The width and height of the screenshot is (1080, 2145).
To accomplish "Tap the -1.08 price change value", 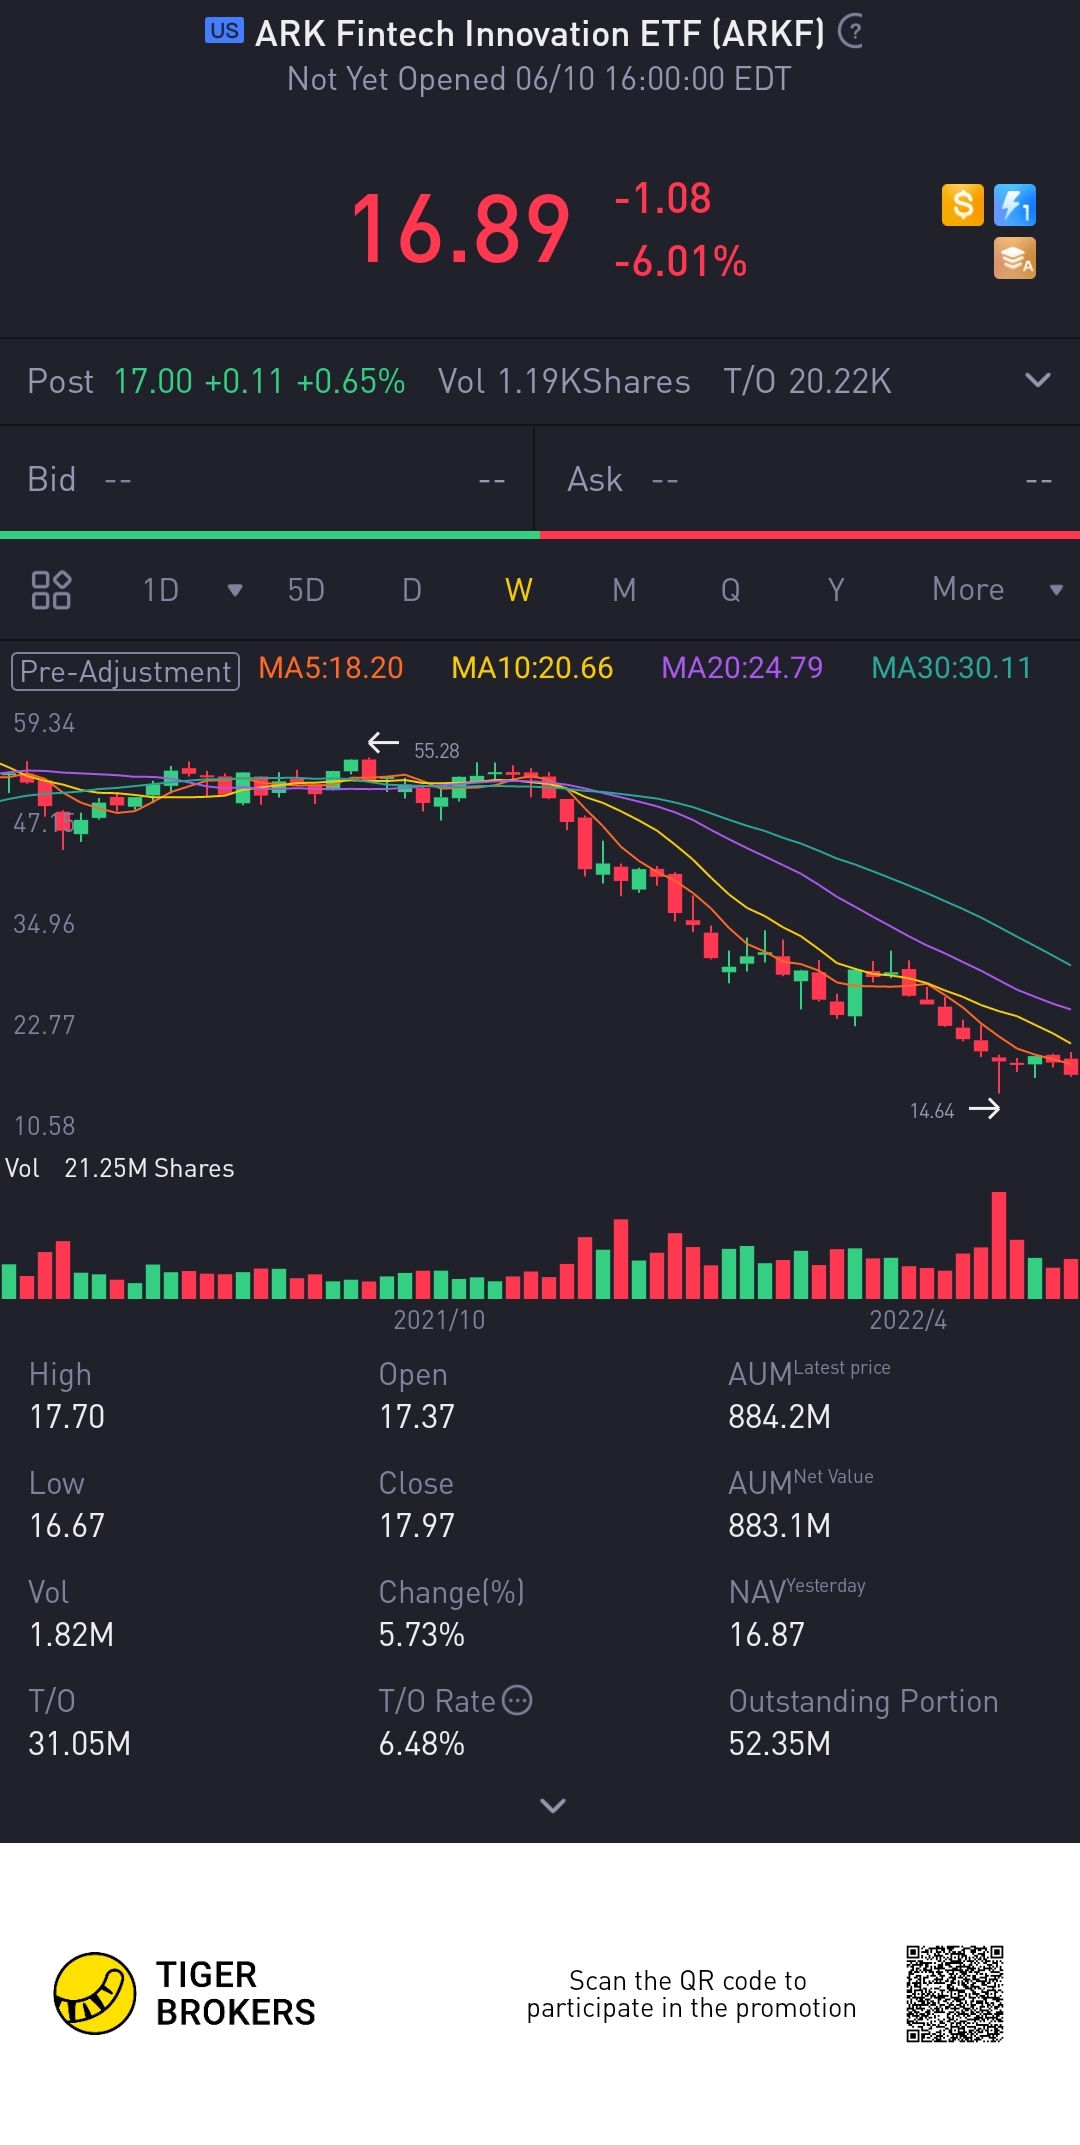I will 662,198.
